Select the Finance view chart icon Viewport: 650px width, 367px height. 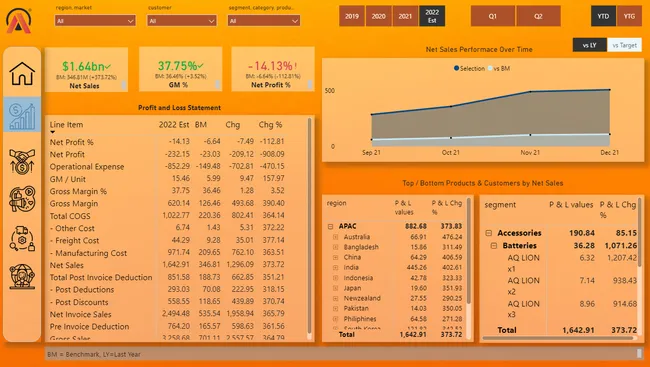tap(22, 115)
